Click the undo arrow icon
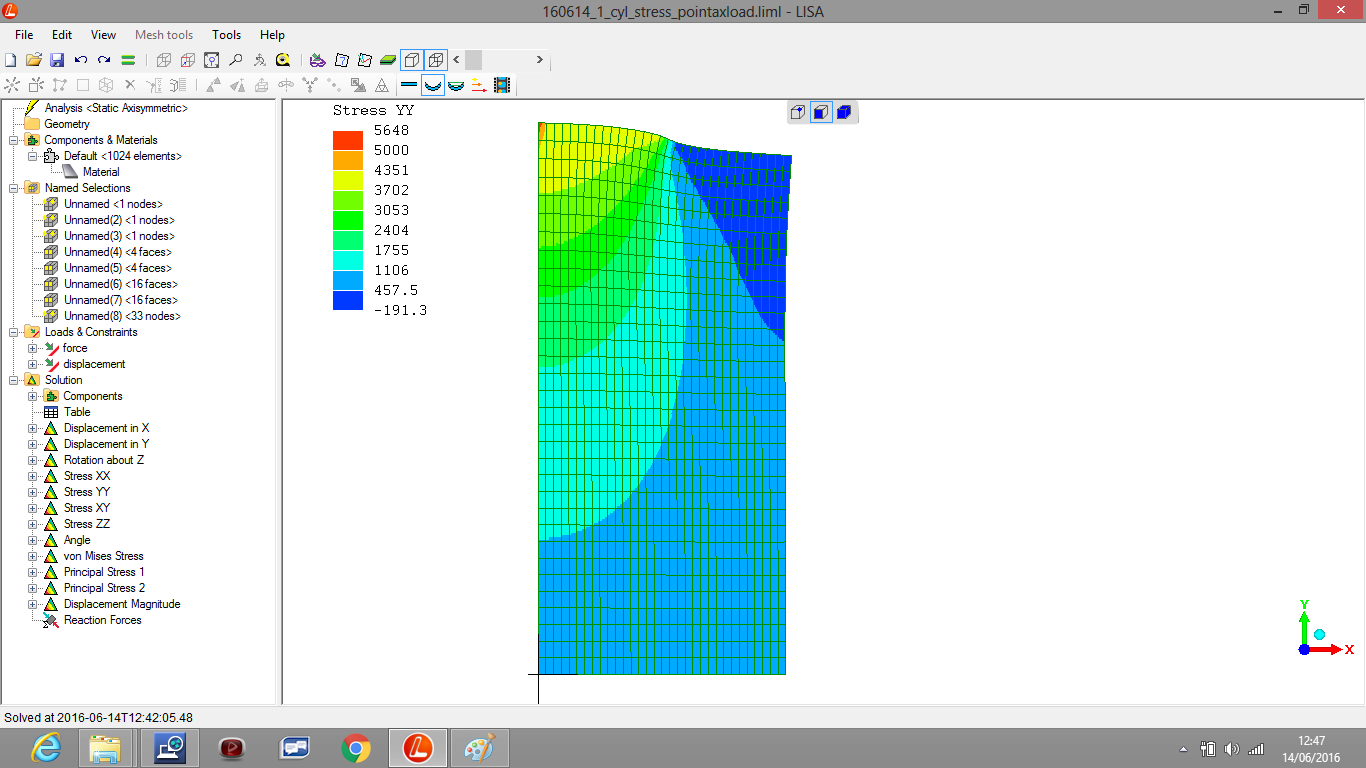 click(x=81, y=60)
